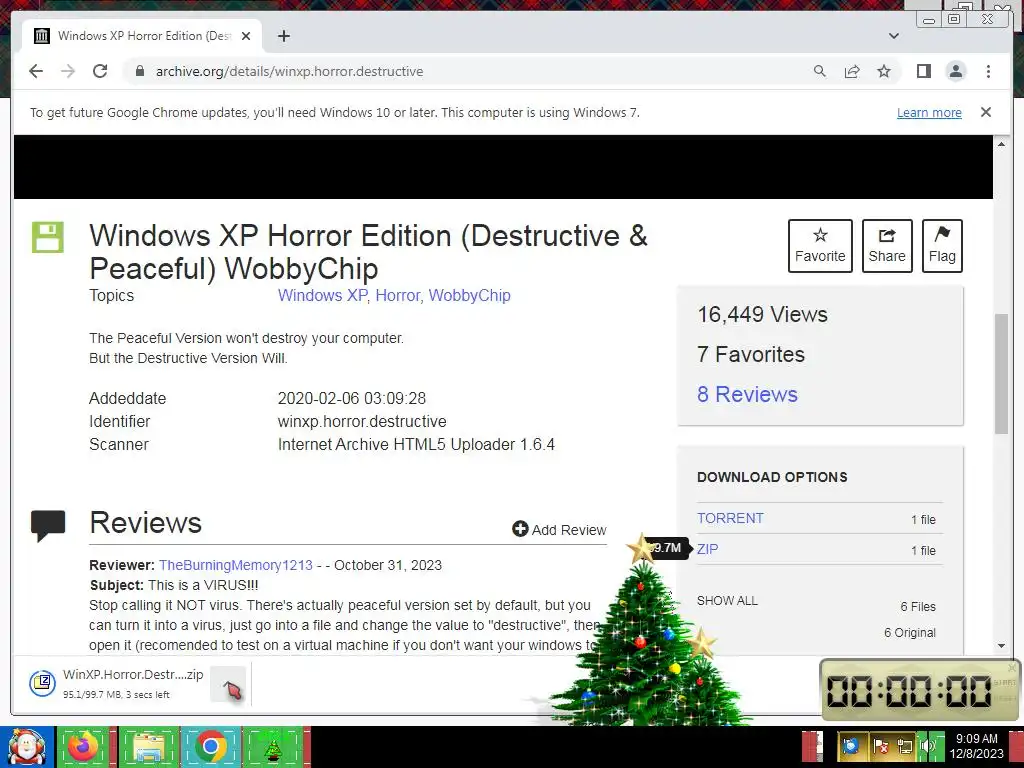Click the 7 Favorites statistic

pos(751,355)
